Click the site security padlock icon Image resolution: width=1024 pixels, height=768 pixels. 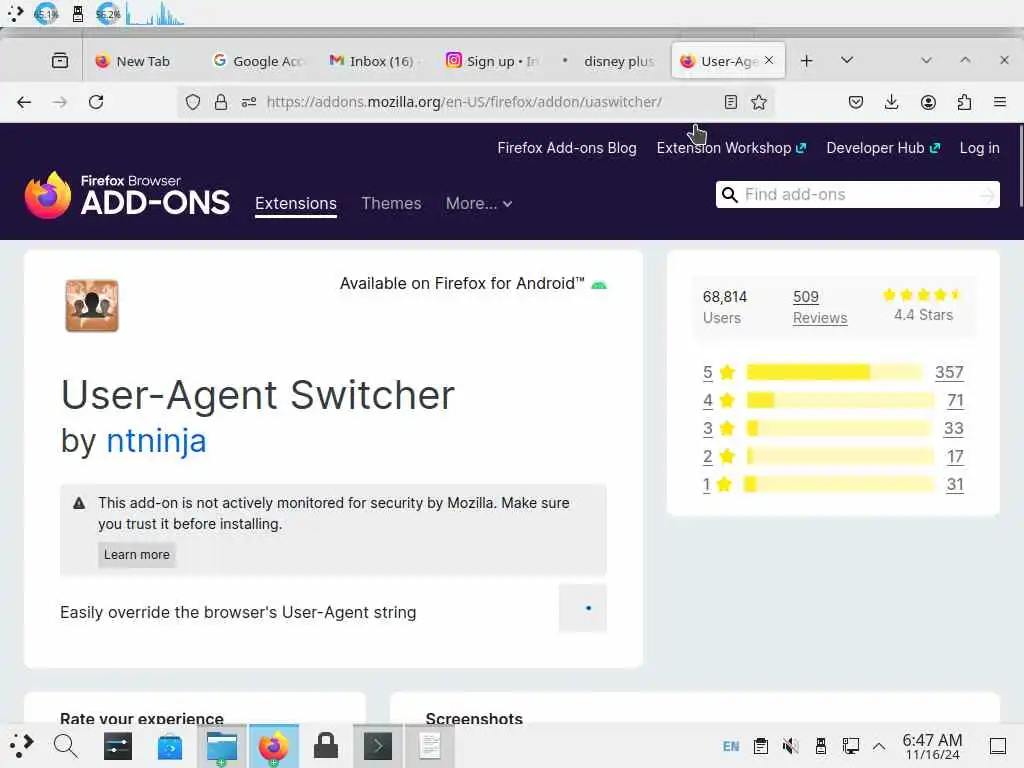tap(221, 102)
